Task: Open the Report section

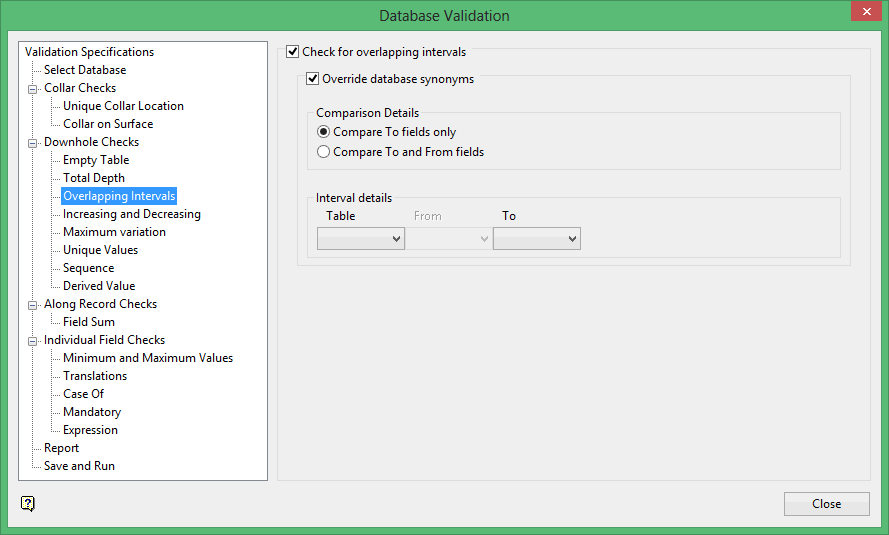Action: point(61,448)
